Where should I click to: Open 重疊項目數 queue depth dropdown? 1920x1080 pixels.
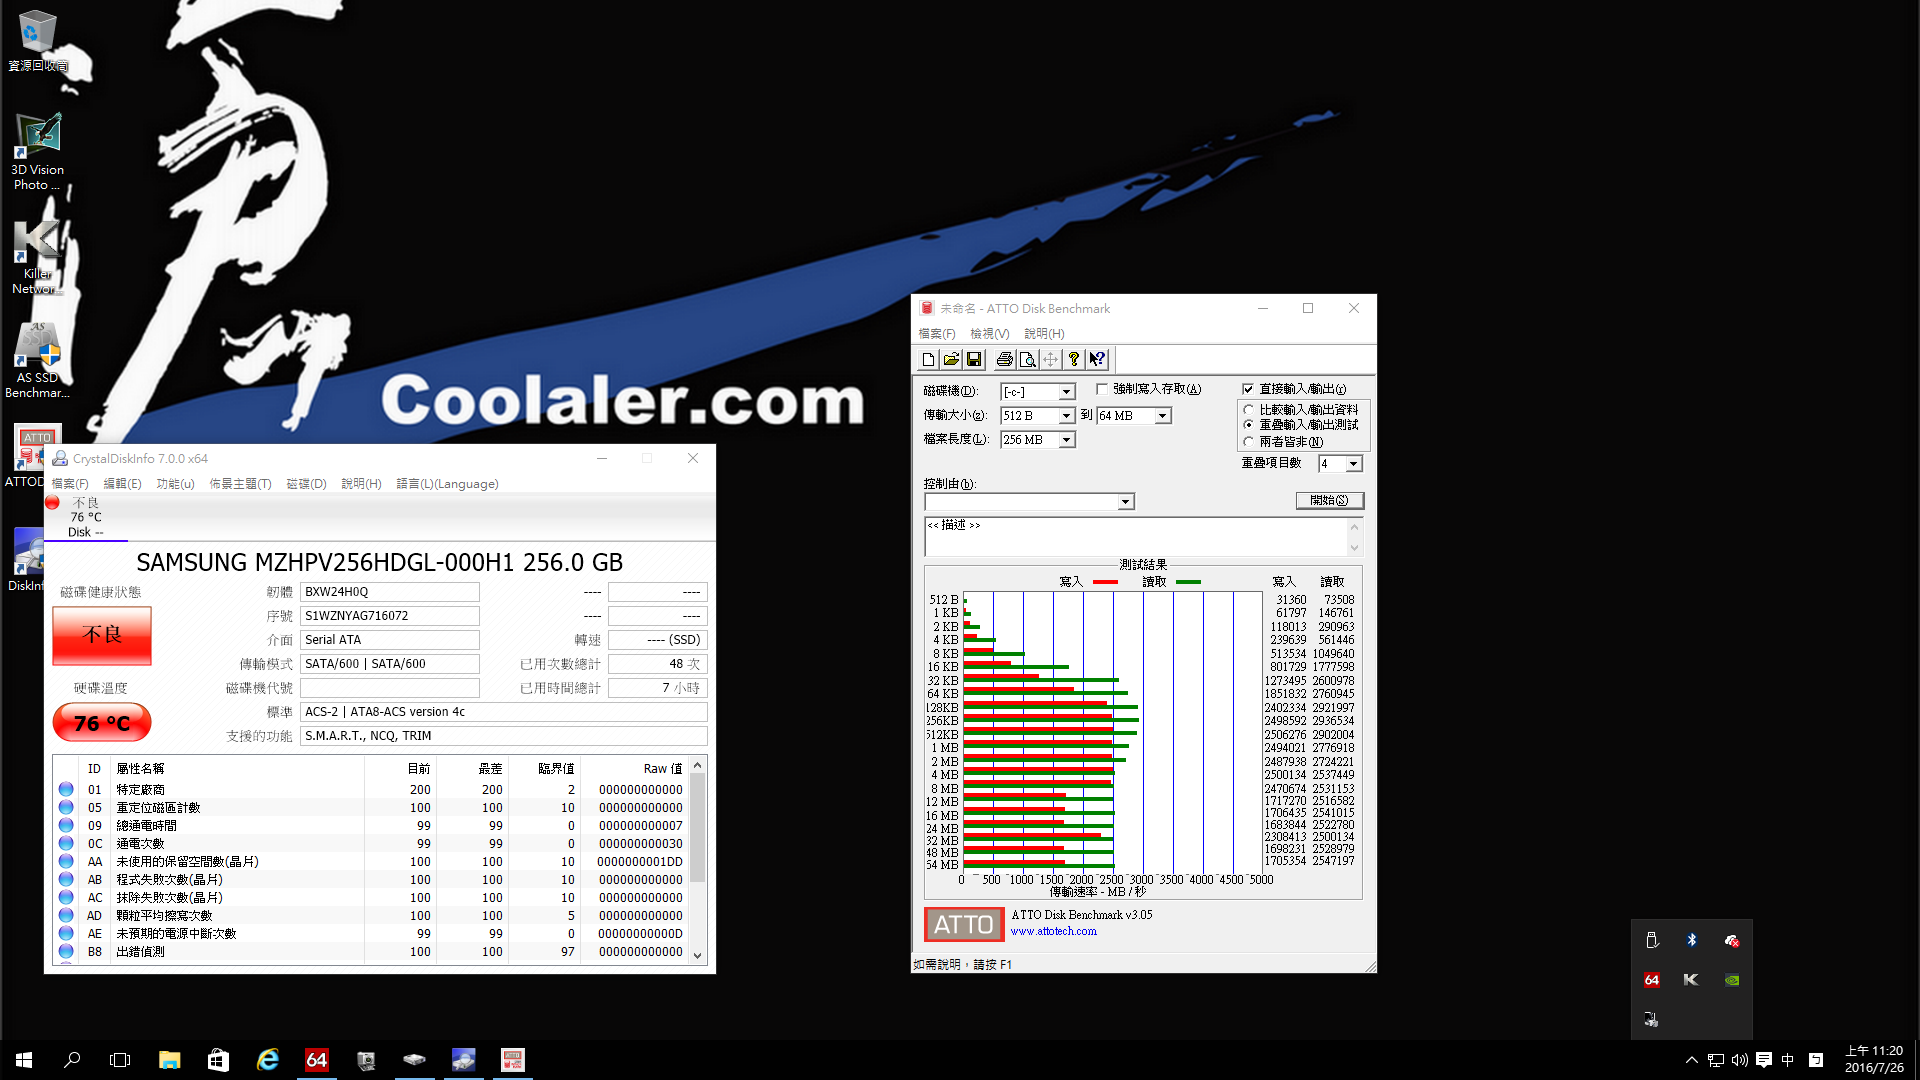click(1353, 464)
